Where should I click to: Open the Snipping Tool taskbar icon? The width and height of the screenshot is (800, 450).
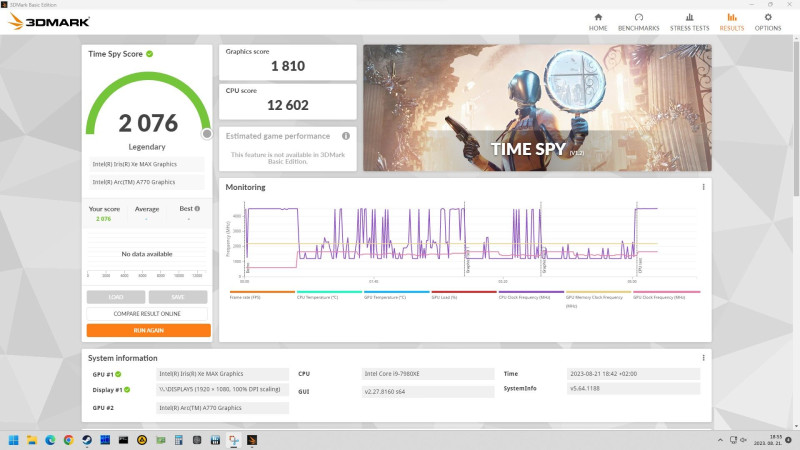coord(234,440)
